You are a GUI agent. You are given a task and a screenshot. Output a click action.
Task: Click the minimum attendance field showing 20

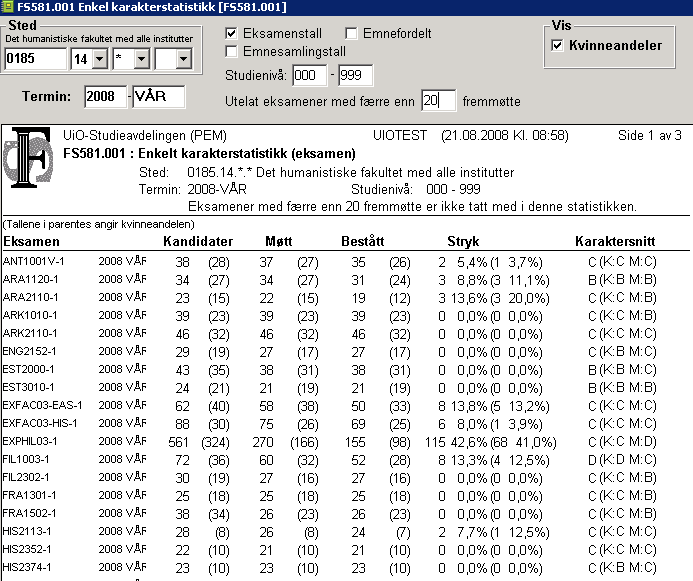click(438, 101)
